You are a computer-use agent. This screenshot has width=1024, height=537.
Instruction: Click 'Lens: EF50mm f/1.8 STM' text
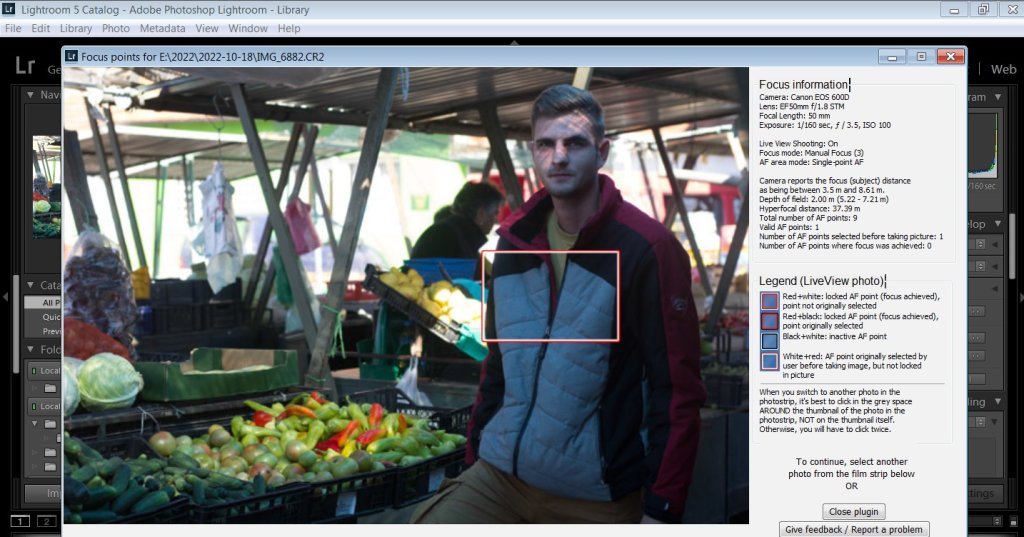click(x=801, y=106)
